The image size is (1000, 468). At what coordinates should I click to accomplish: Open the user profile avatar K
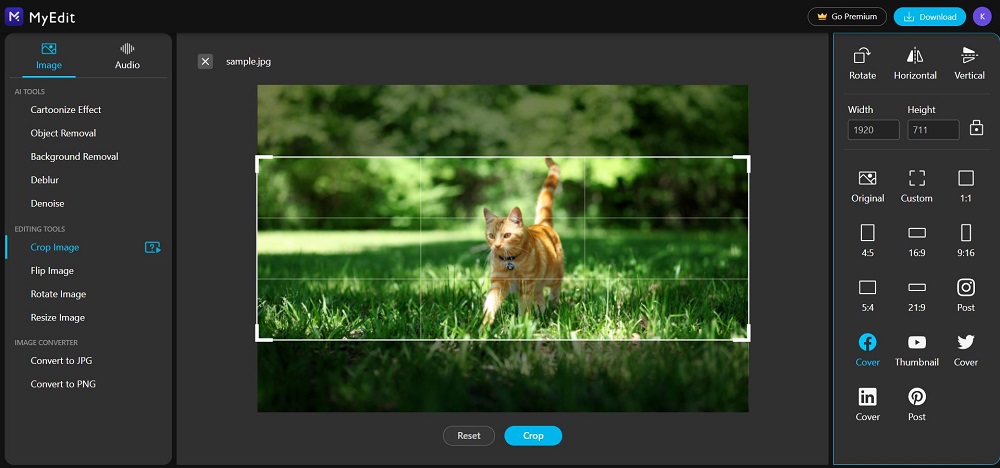[982, 17]
